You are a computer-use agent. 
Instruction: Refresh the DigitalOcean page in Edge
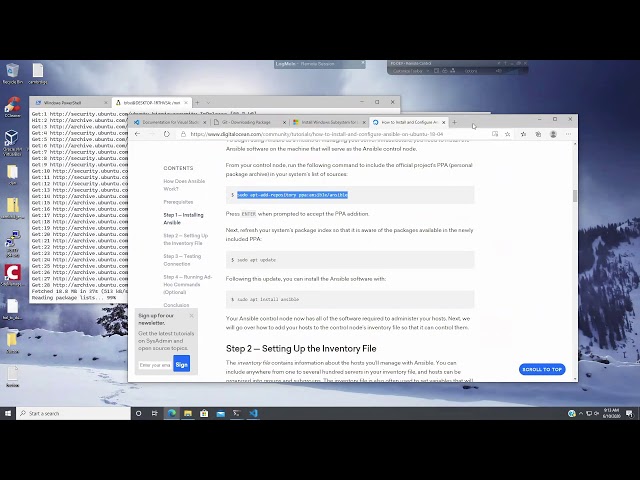167,134
